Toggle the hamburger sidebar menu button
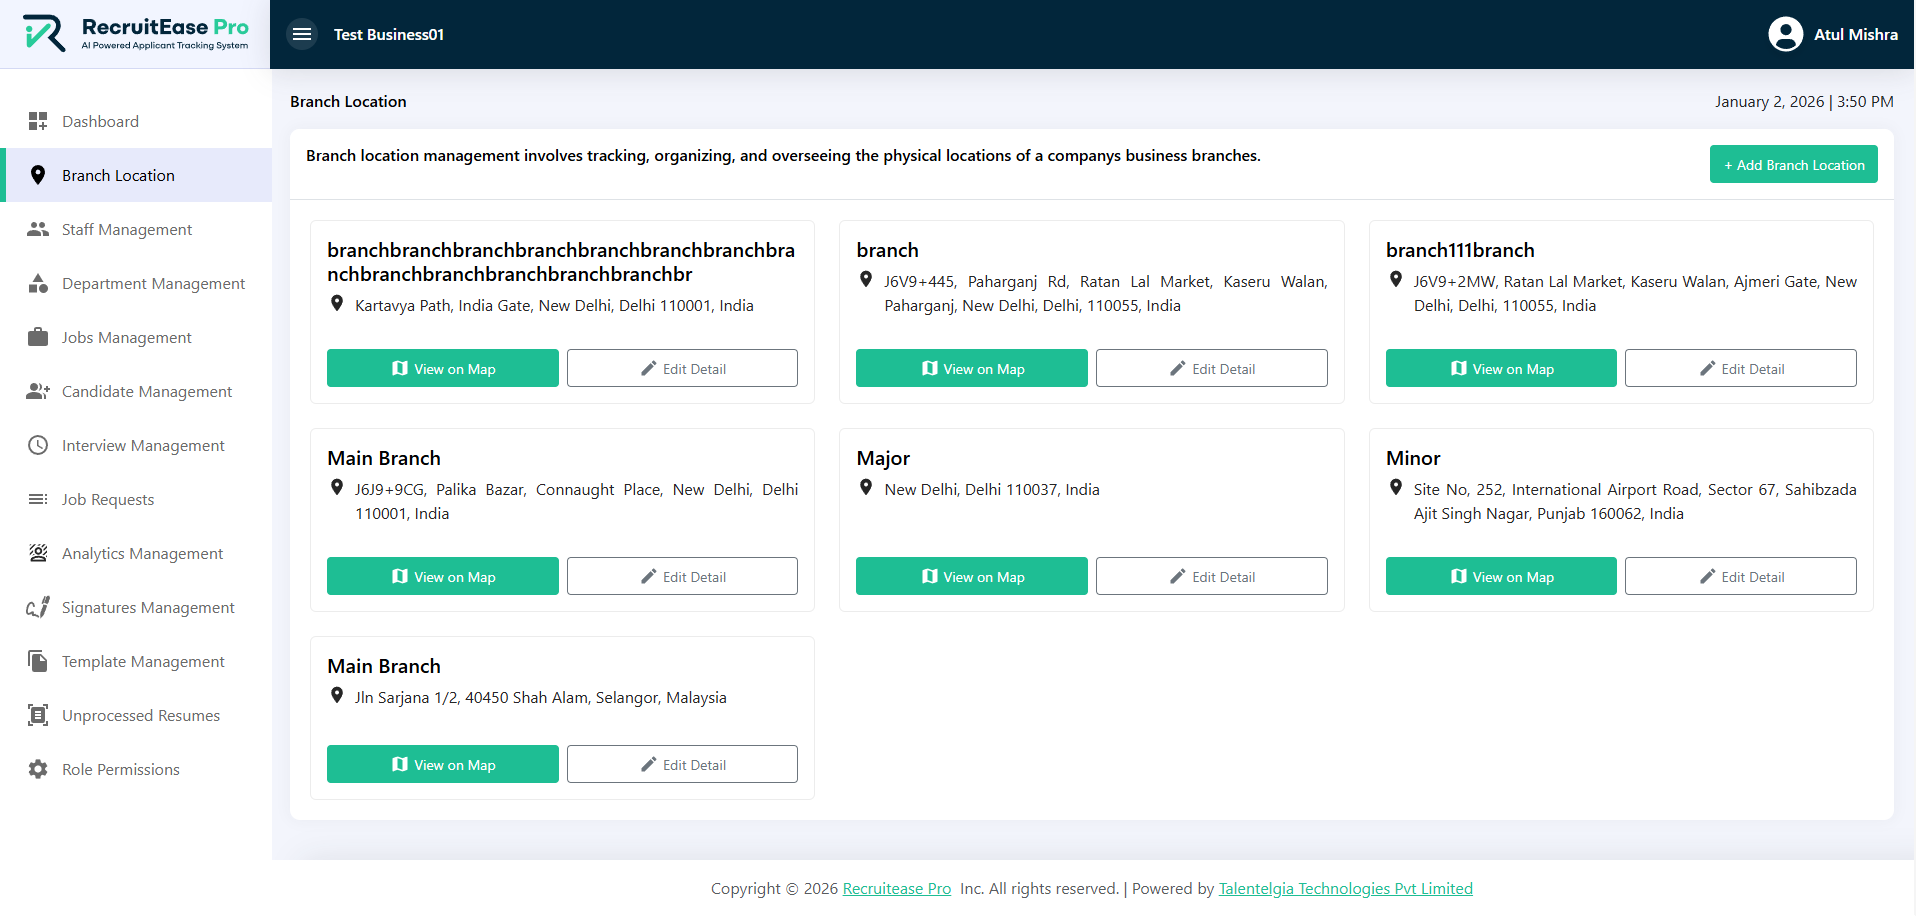The image size is (1916, 916). (302, 34)
